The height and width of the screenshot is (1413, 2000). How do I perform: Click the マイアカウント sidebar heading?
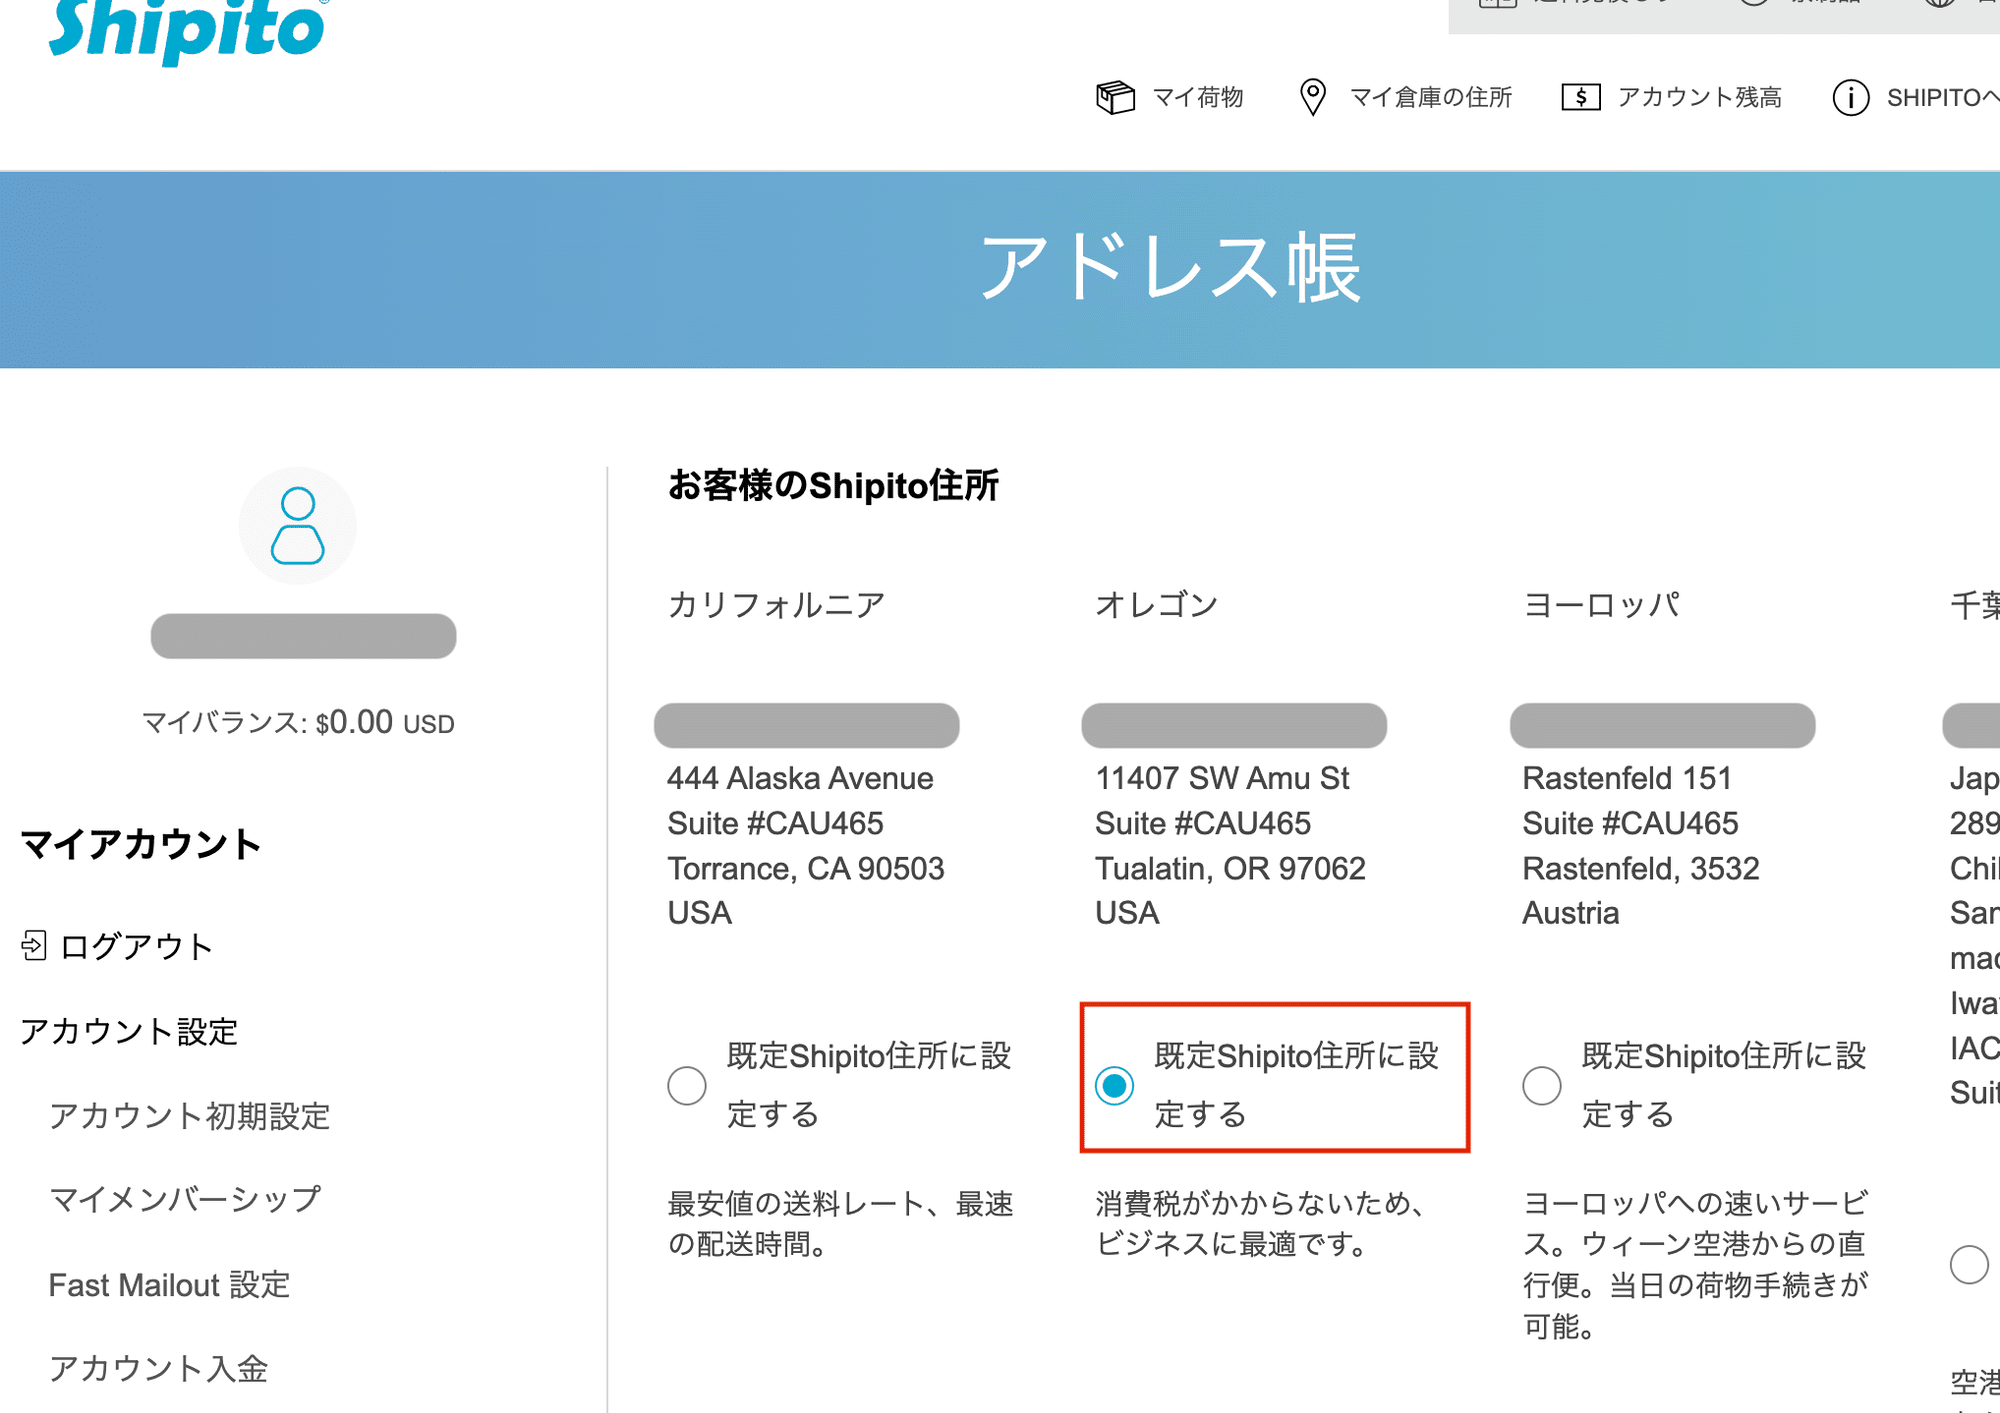point(141,844)
